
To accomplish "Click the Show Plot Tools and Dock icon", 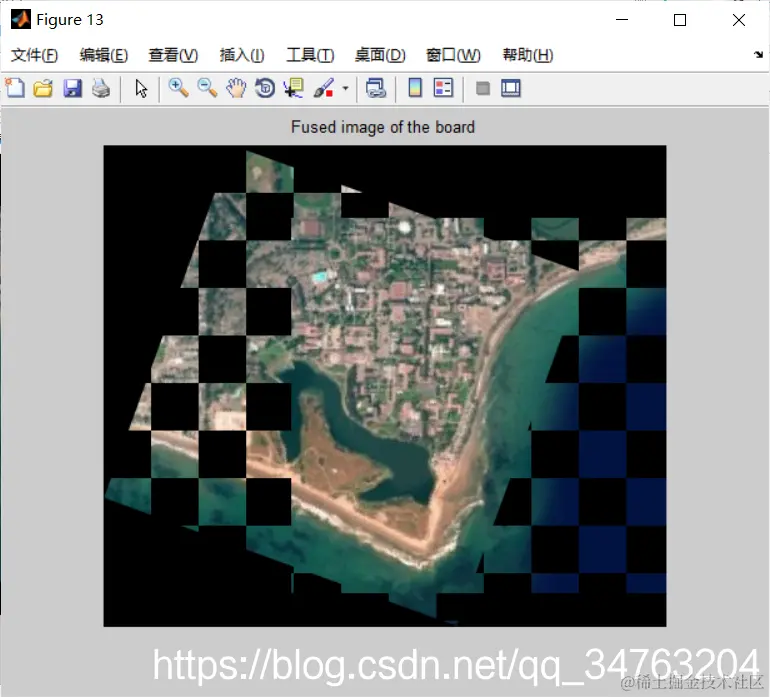I will (x=511, y=88).
